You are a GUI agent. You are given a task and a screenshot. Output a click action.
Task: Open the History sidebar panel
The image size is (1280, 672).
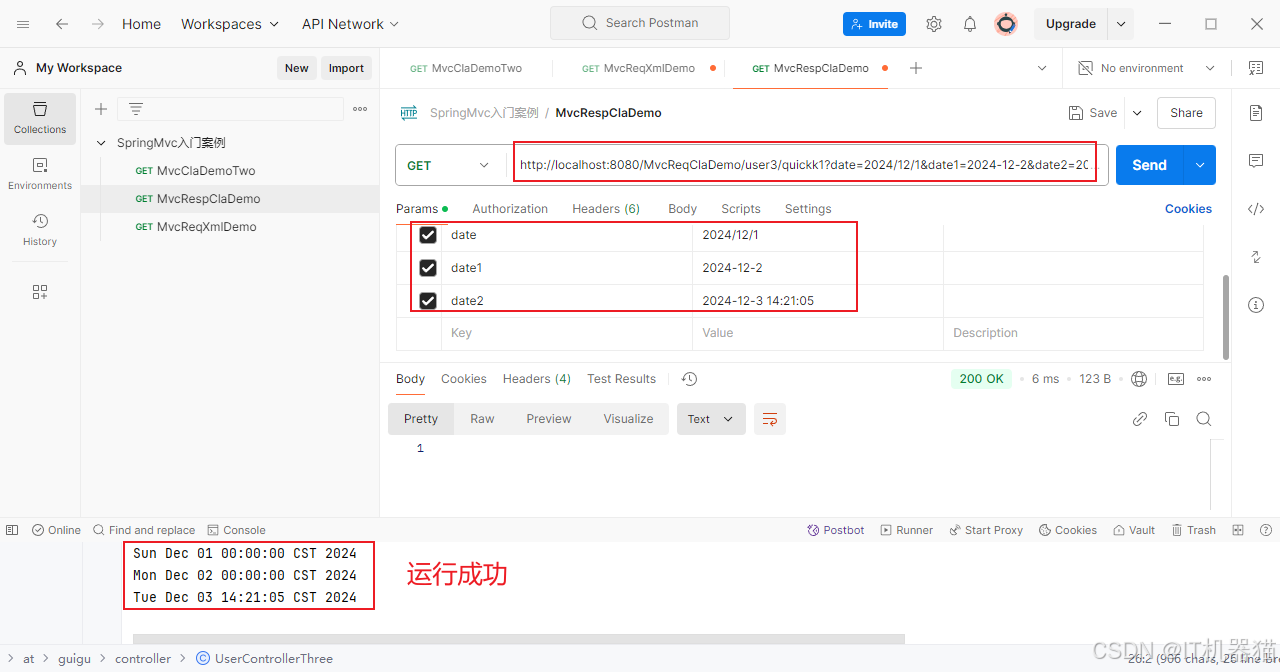coord(40,230)
